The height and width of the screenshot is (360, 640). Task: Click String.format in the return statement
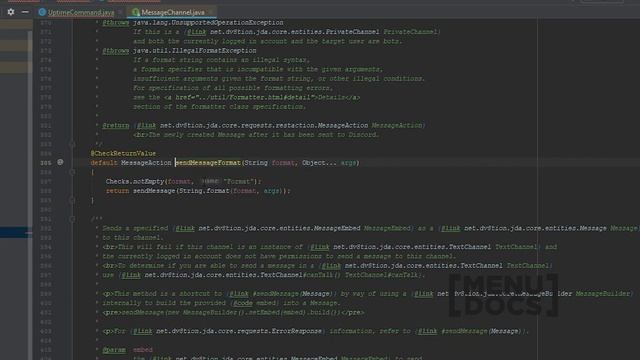204,191
